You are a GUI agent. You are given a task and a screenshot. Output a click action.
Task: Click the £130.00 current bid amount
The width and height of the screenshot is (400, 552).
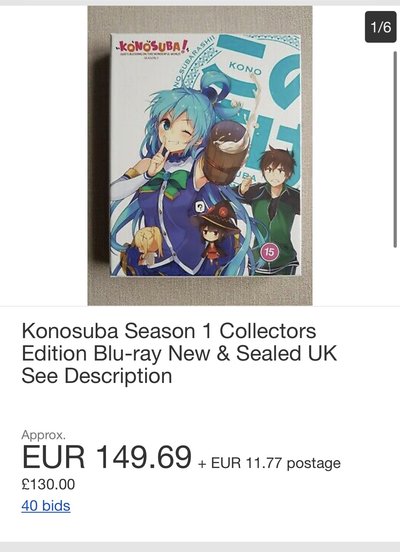(x=48, y=484)
